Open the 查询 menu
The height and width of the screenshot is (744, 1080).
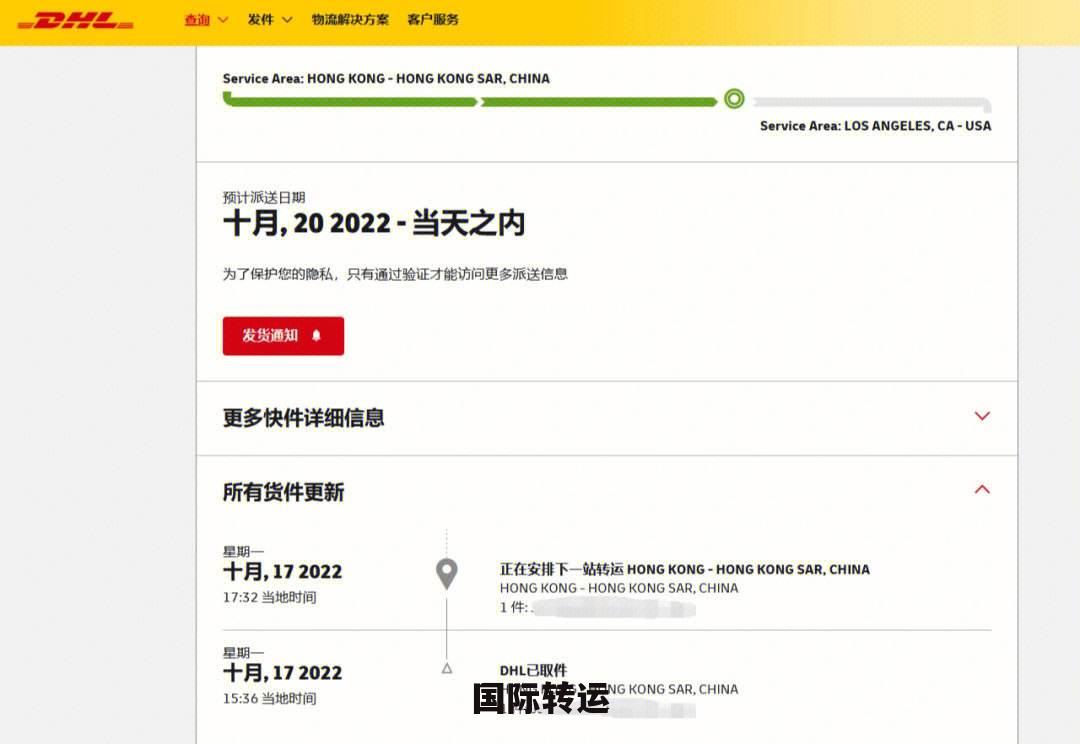coord(197,19)
